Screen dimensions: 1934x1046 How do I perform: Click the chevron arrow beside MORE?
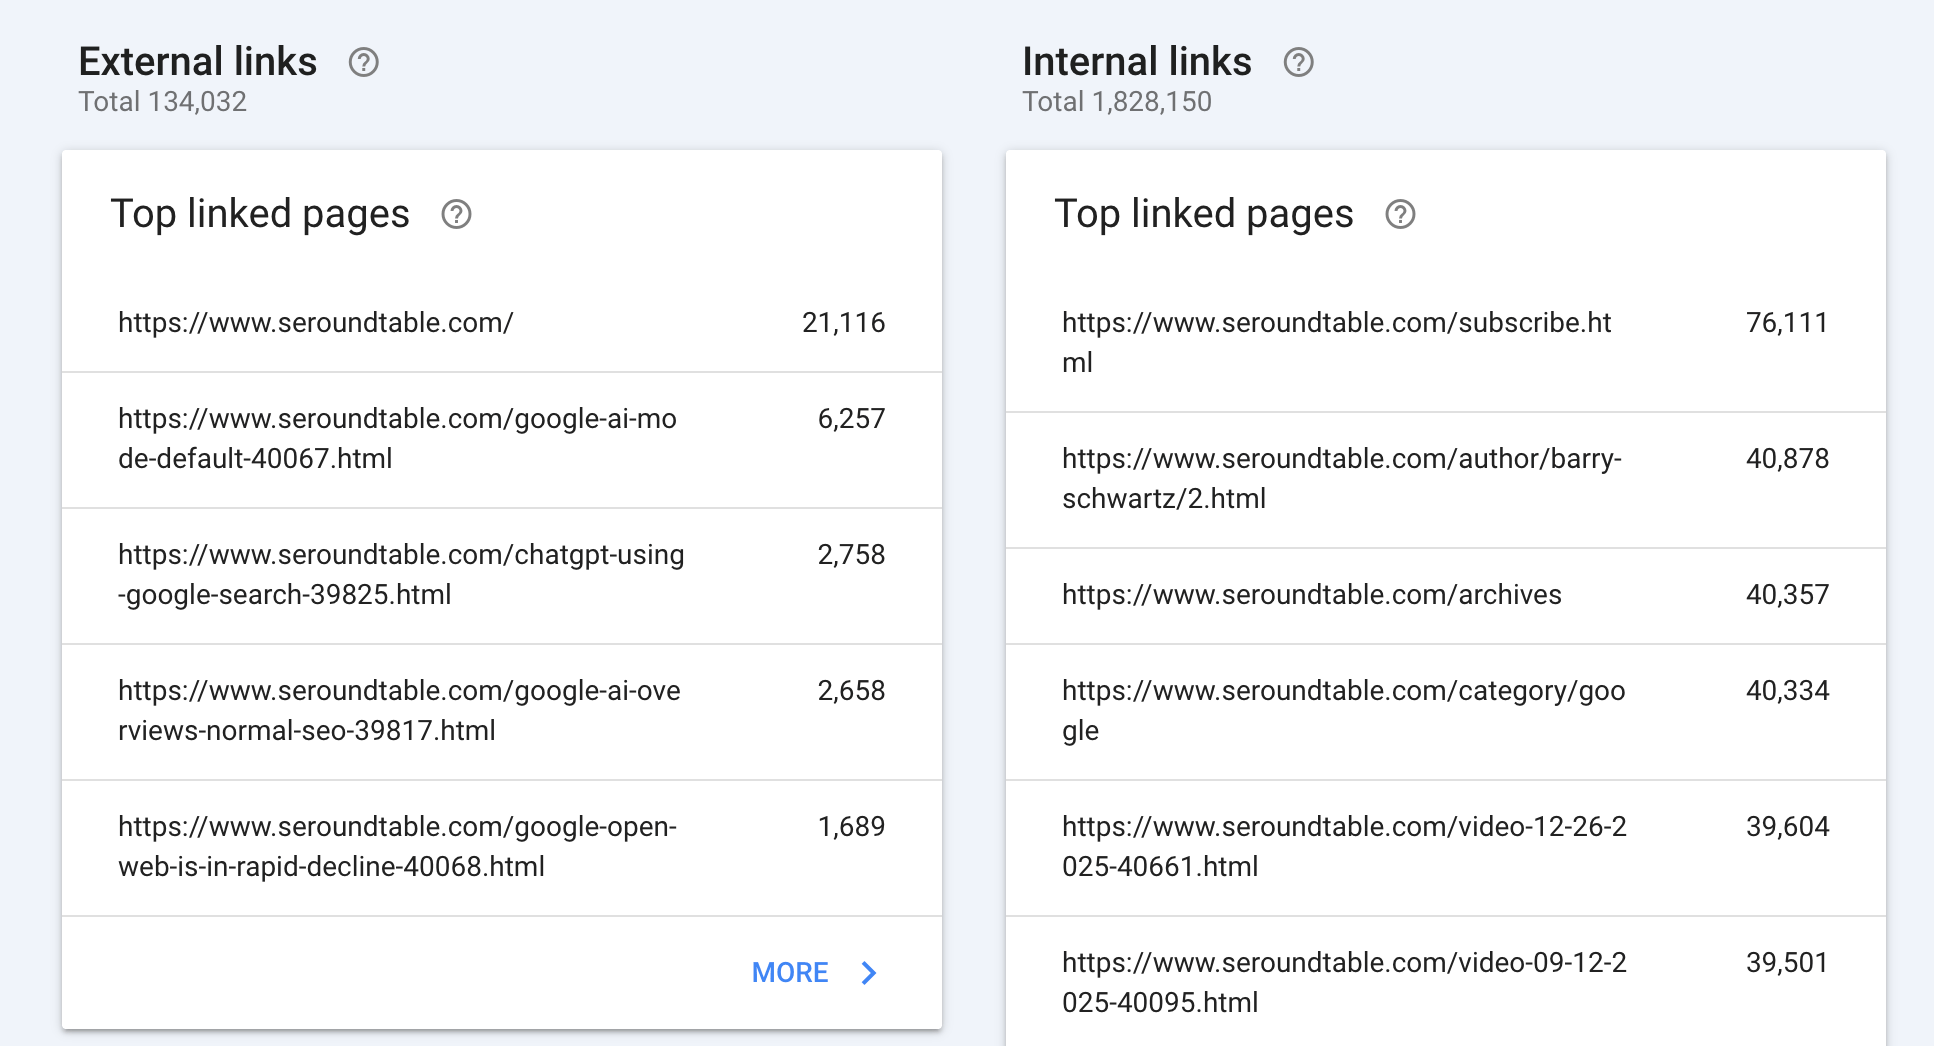[869, 973]
